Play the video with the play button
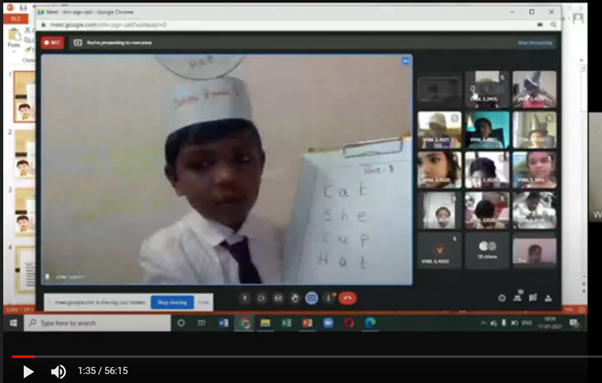602x383 pixels. pos(28,371)
